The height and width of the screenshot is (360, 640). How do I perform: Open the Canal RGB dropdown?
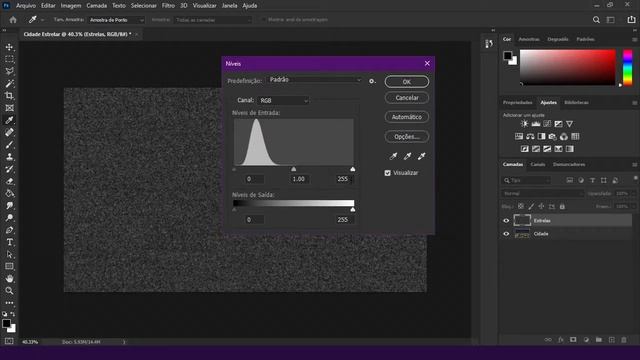click(283, 100)
